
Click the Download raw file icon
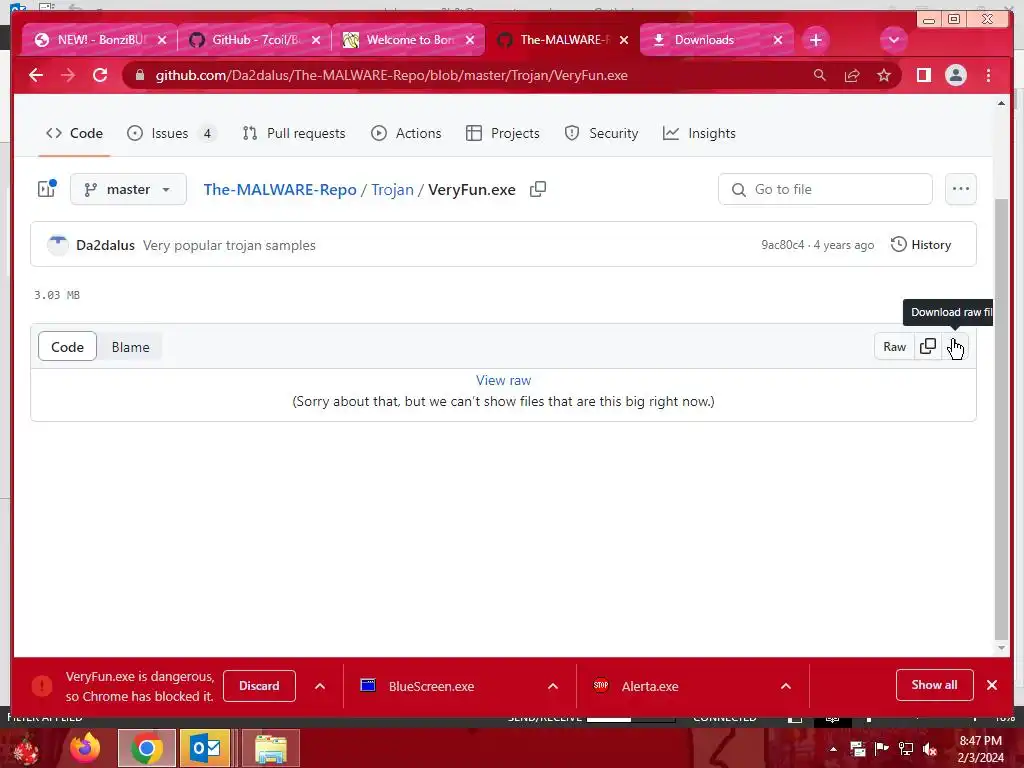(955, 347)
